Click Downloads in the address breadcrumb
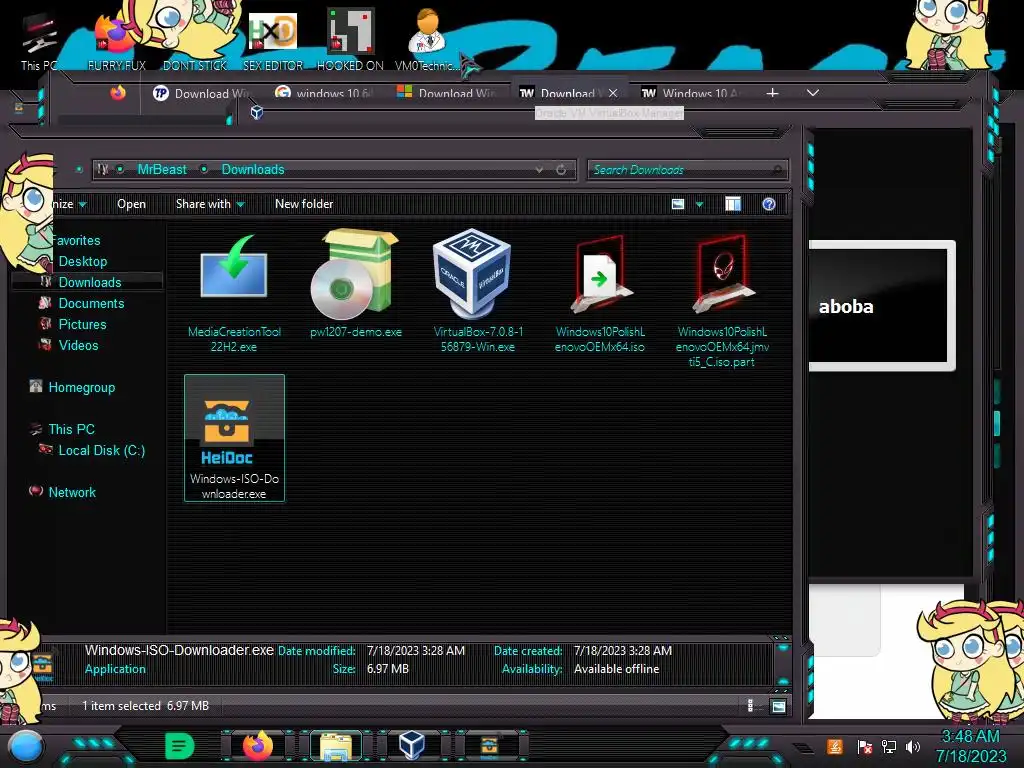The width and height of the screenshot is (1024, 768). pyautogui.click(x=253, y=170)
